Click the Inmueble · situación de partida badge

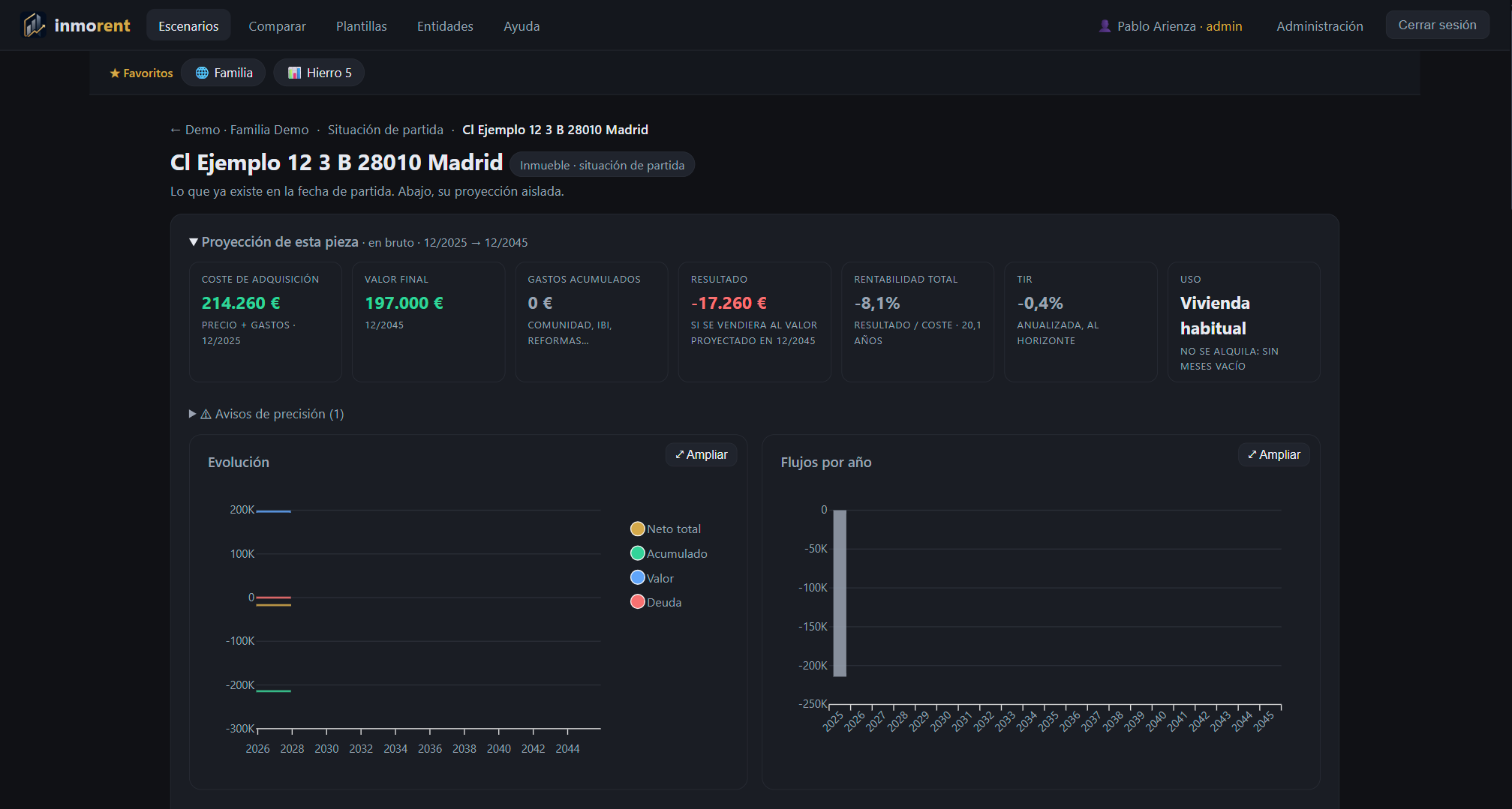point(602,165)
